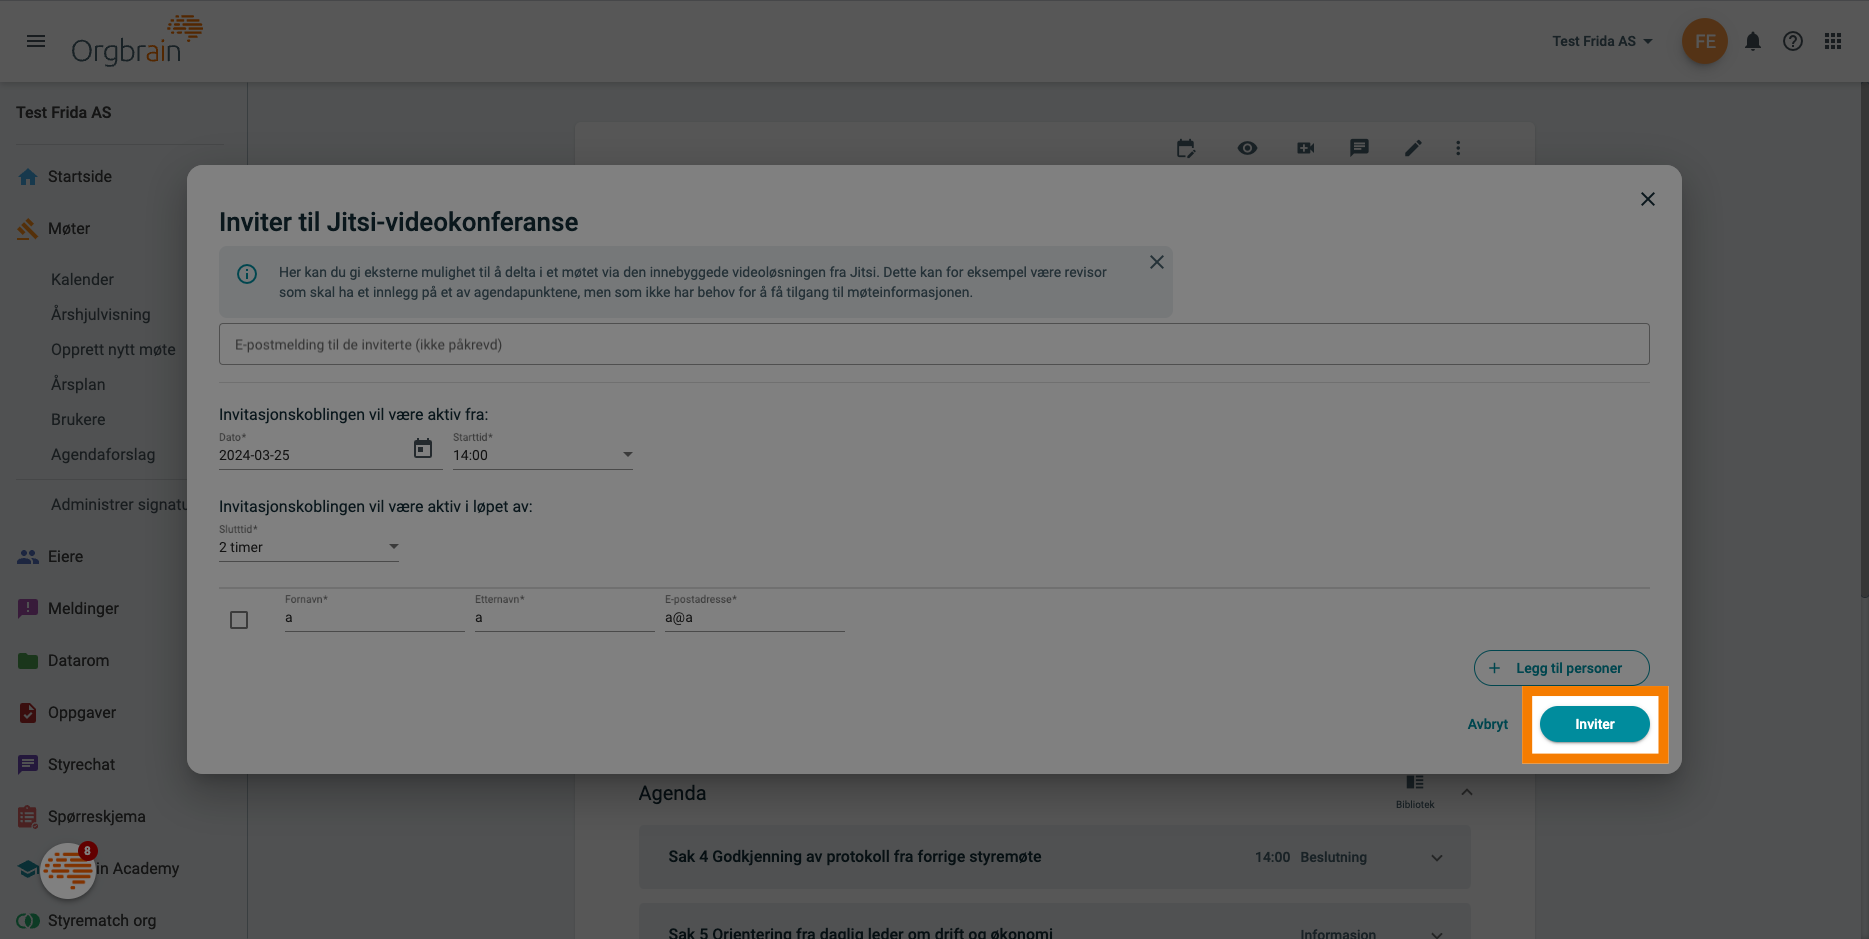Open Brukere in the sidebar
This screenshot has height=939, width=1869.
(x=78, y=420)
